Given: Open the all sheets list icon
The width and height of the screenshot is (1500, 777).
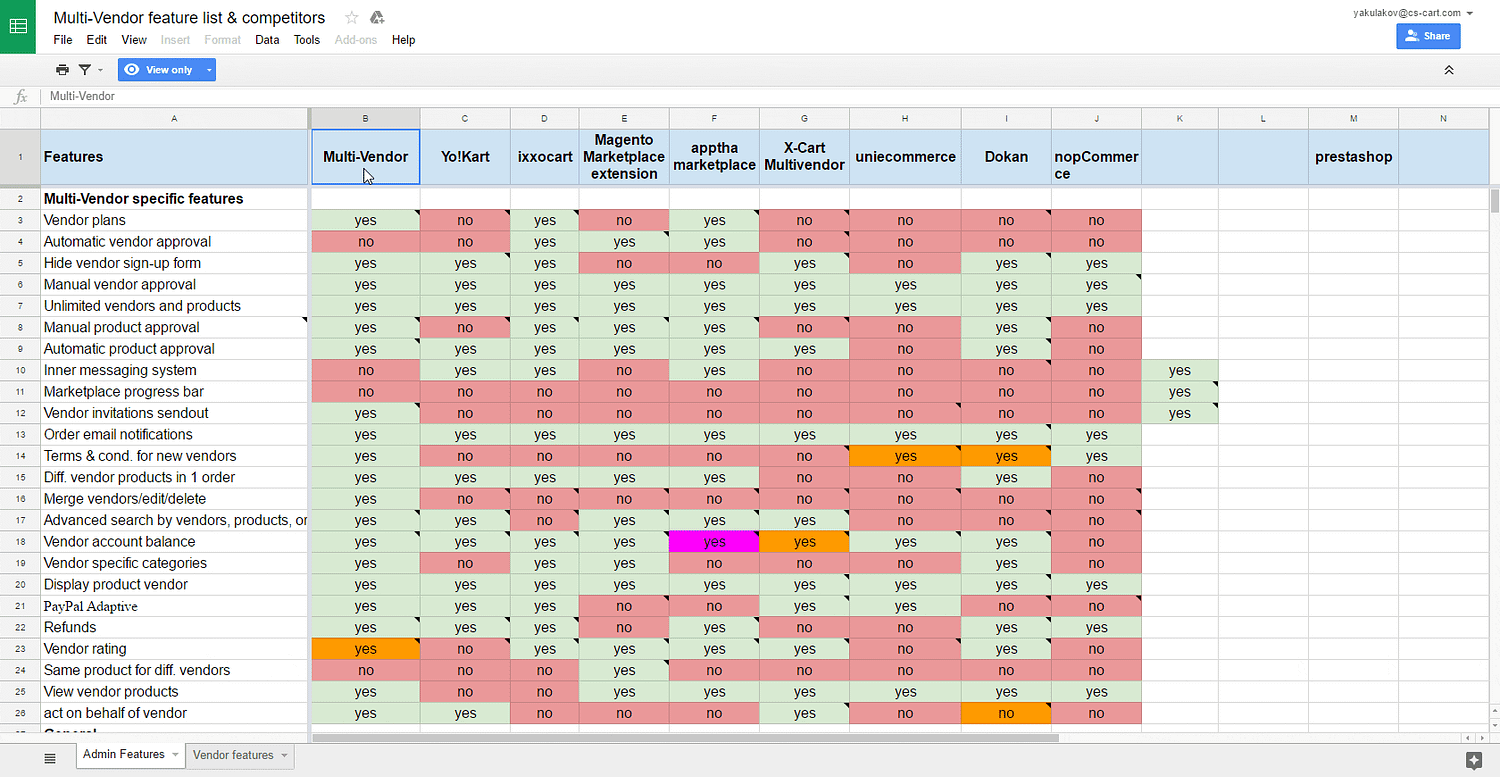Looking at the screenshot, I should click(50, 758).
